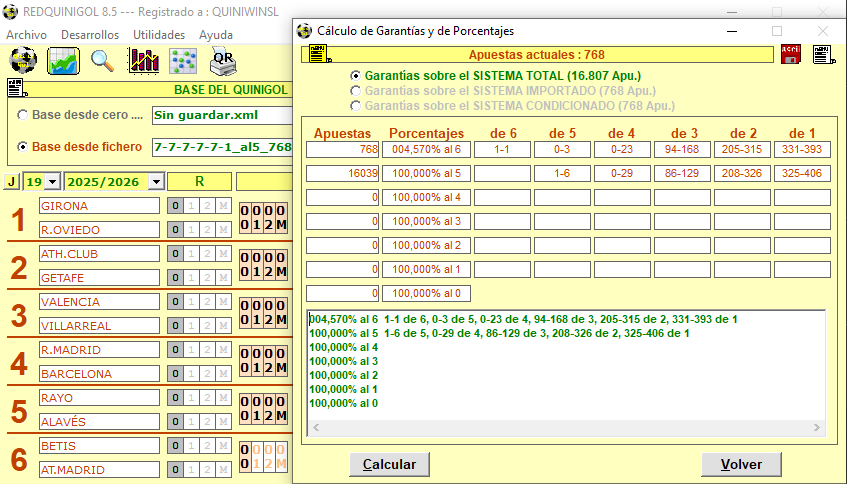This screenshot has width=847, height=484.
Task: Click the 94-168 de 3 cell
Action: coord(682,149)
